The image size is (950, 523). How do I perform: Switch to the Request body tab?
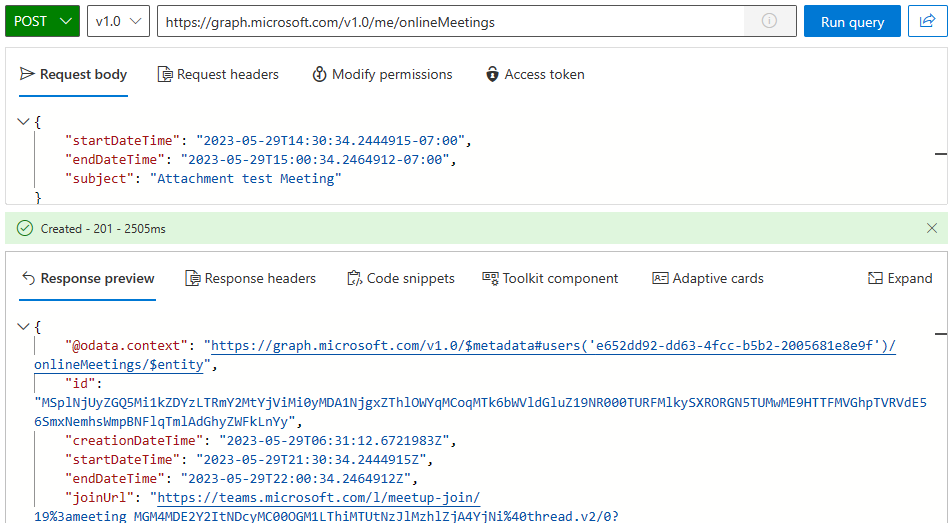(73, 75)
